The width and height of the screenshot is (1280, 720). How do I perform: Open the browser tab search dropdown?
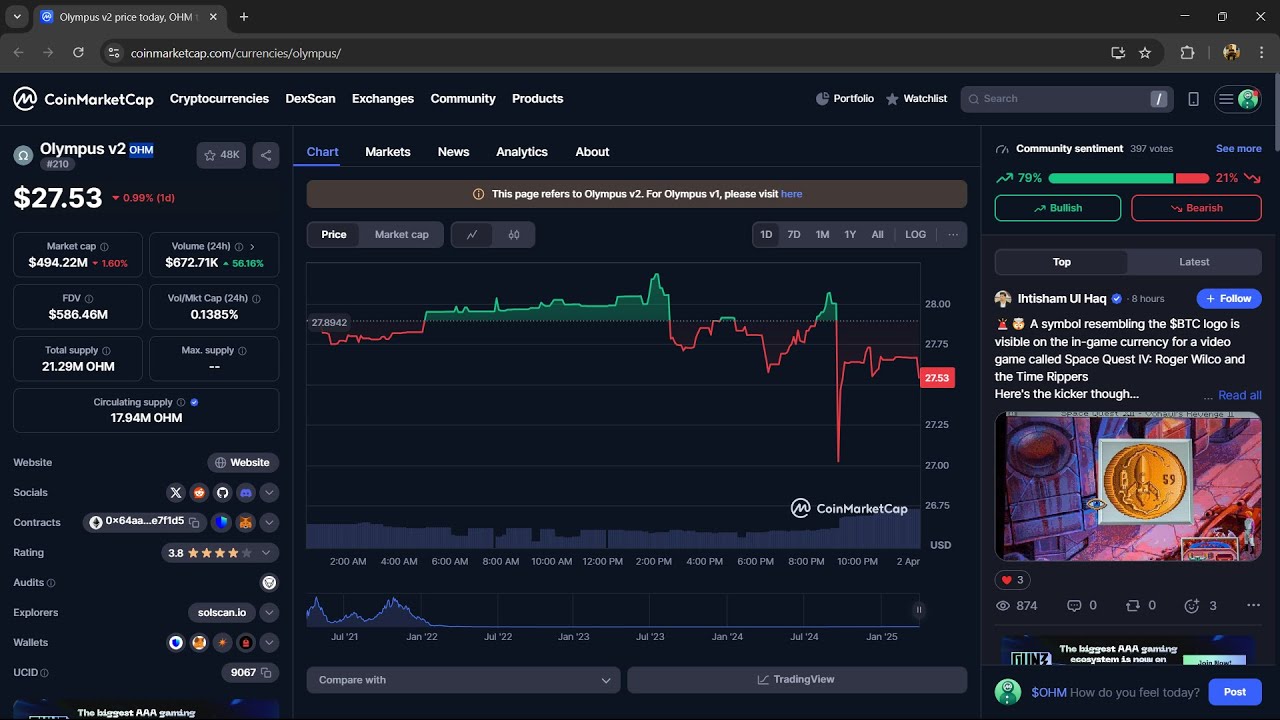[17, 17]
